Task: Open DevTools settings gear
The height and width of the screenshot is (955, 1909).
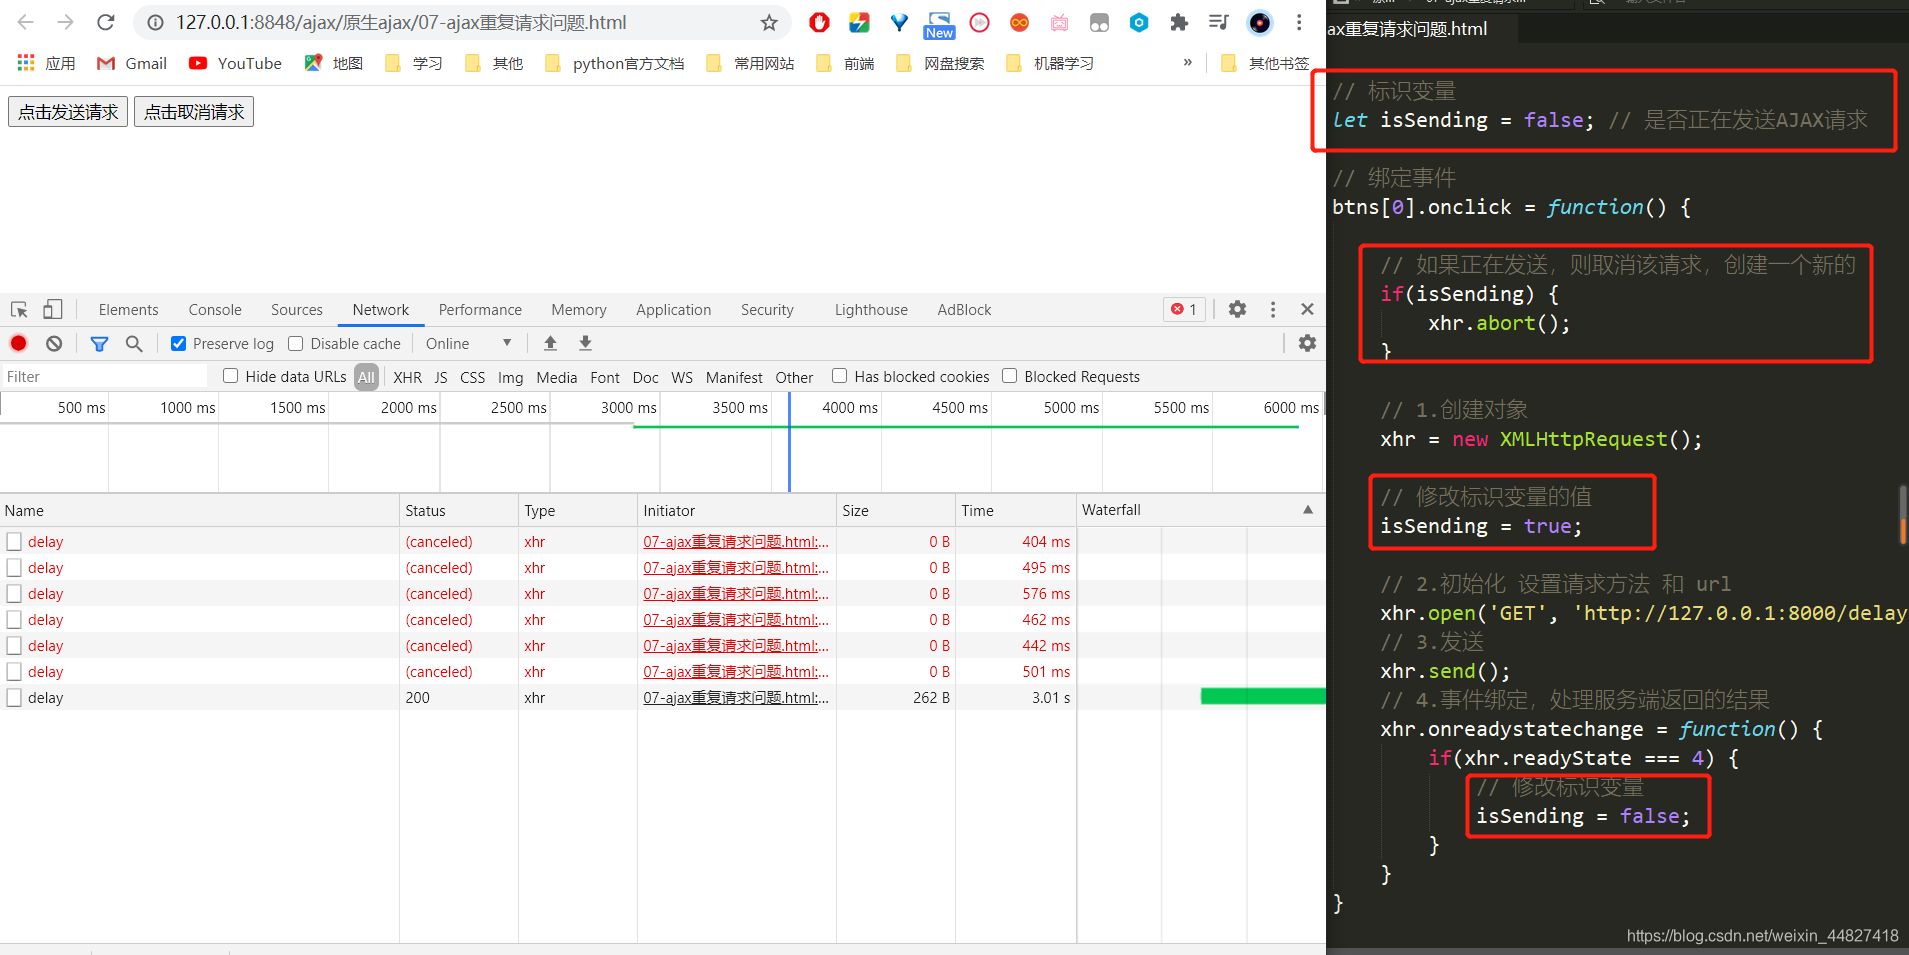Action: click(1237, 309)
